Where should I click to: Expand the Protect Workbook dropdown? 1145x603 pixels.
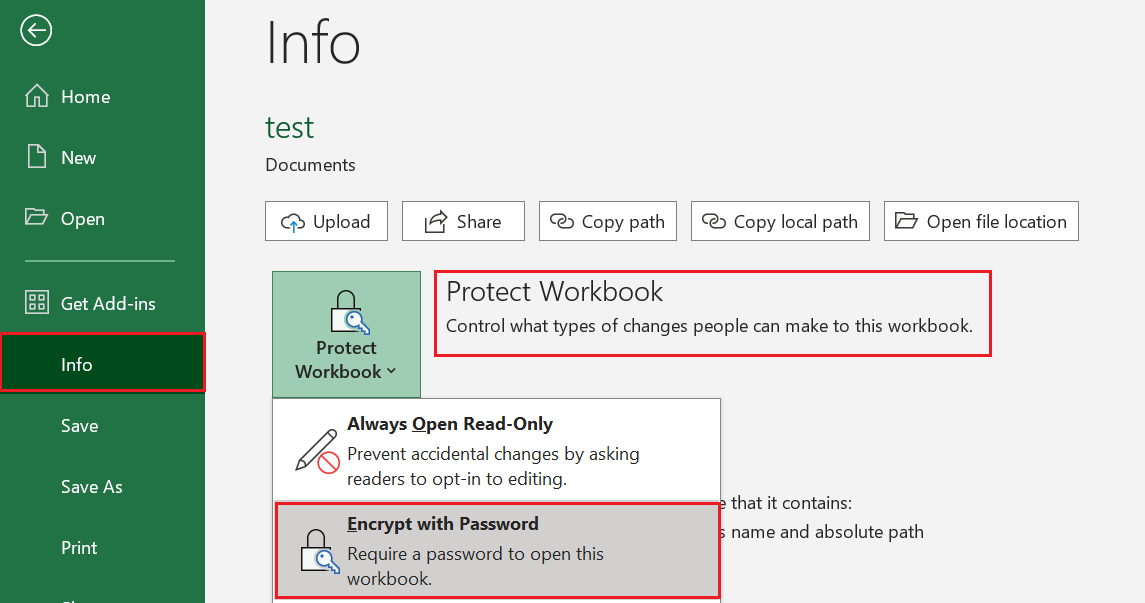coord(346,334)
